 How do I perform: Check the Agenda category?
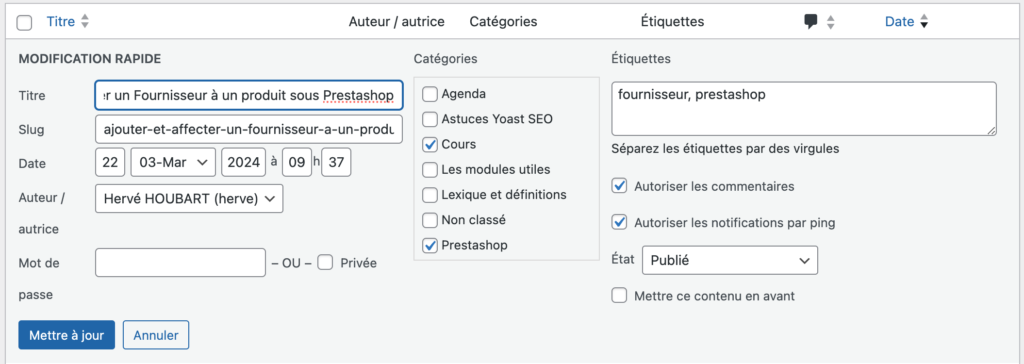tap(430, 94)
